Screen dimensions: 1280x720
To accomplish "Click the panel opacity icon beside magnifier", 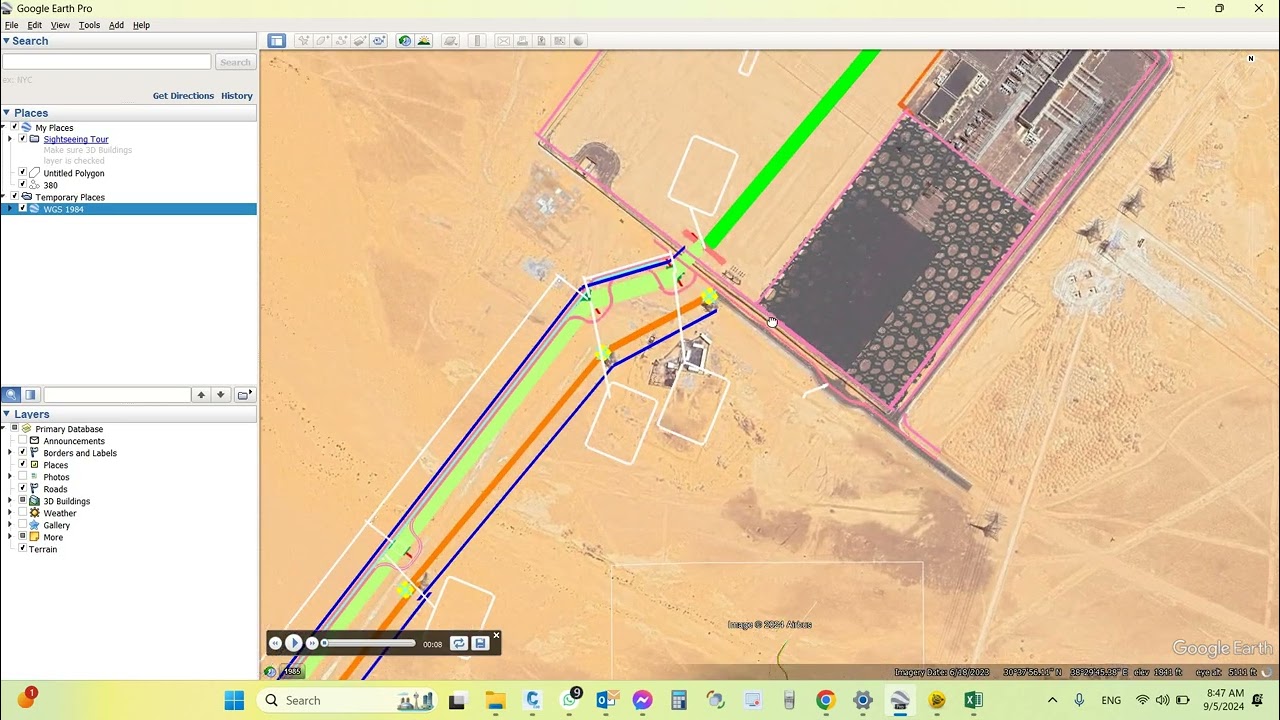I will point(31,395).
